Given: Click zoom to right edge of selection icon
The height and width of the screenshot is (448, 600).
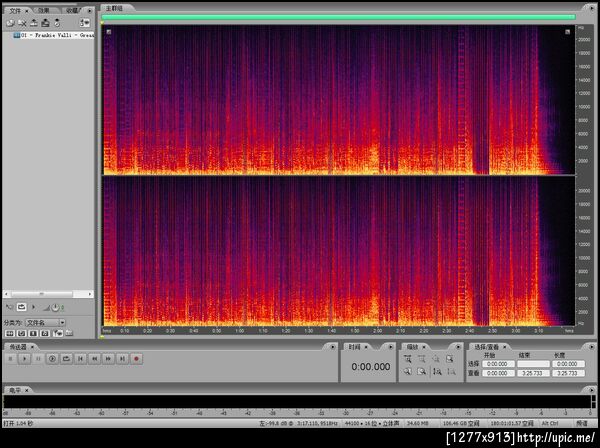Looking at the screenshot, I should pyautogui.click(x=422, y=371).
